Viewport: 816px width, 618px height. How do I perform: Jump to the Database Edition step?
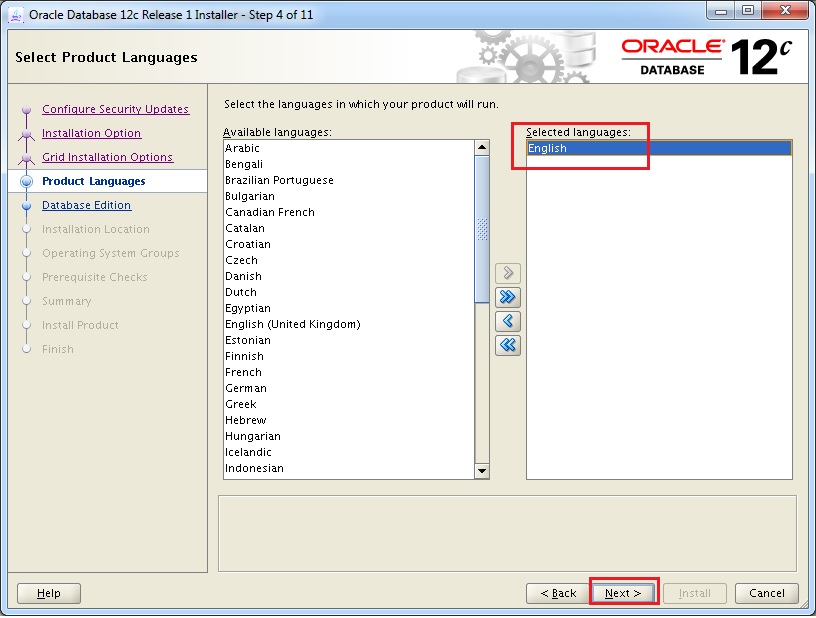point(86,205)
